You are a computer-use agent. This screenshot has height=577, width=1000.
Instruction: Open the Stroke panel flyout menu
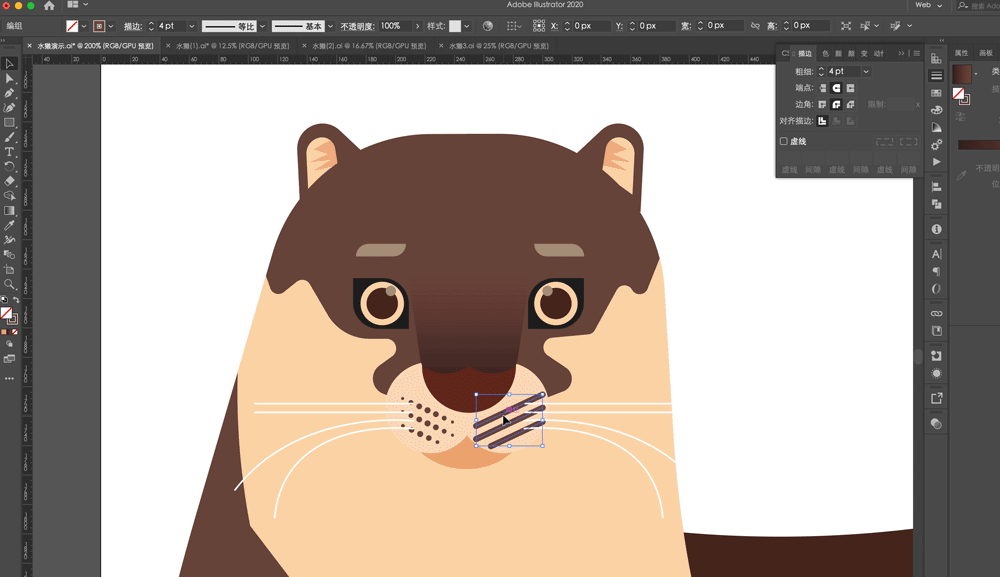click(x=916, y=54)
